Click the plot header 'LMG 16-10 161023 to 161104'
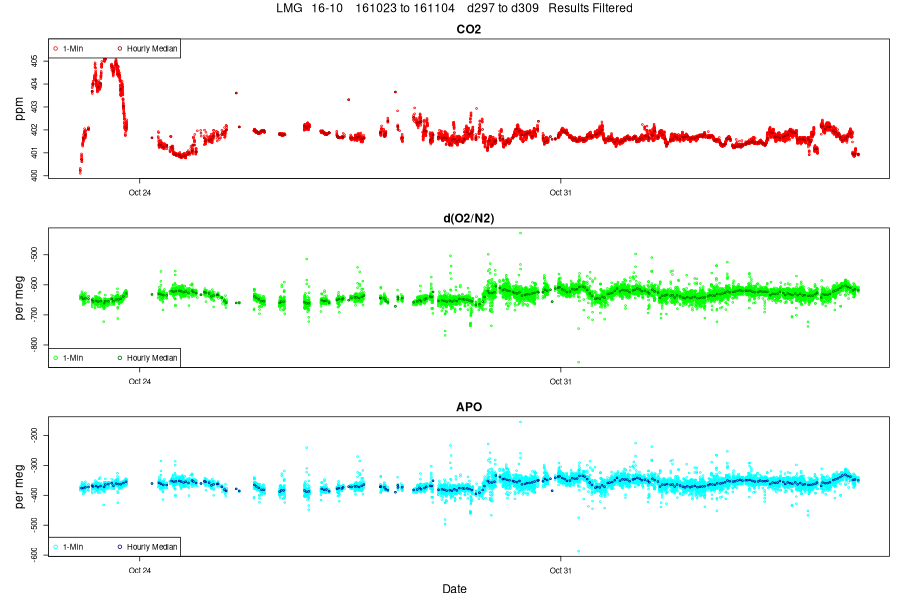The height and width of the screenshot is (600, 900). pos(365,8)
